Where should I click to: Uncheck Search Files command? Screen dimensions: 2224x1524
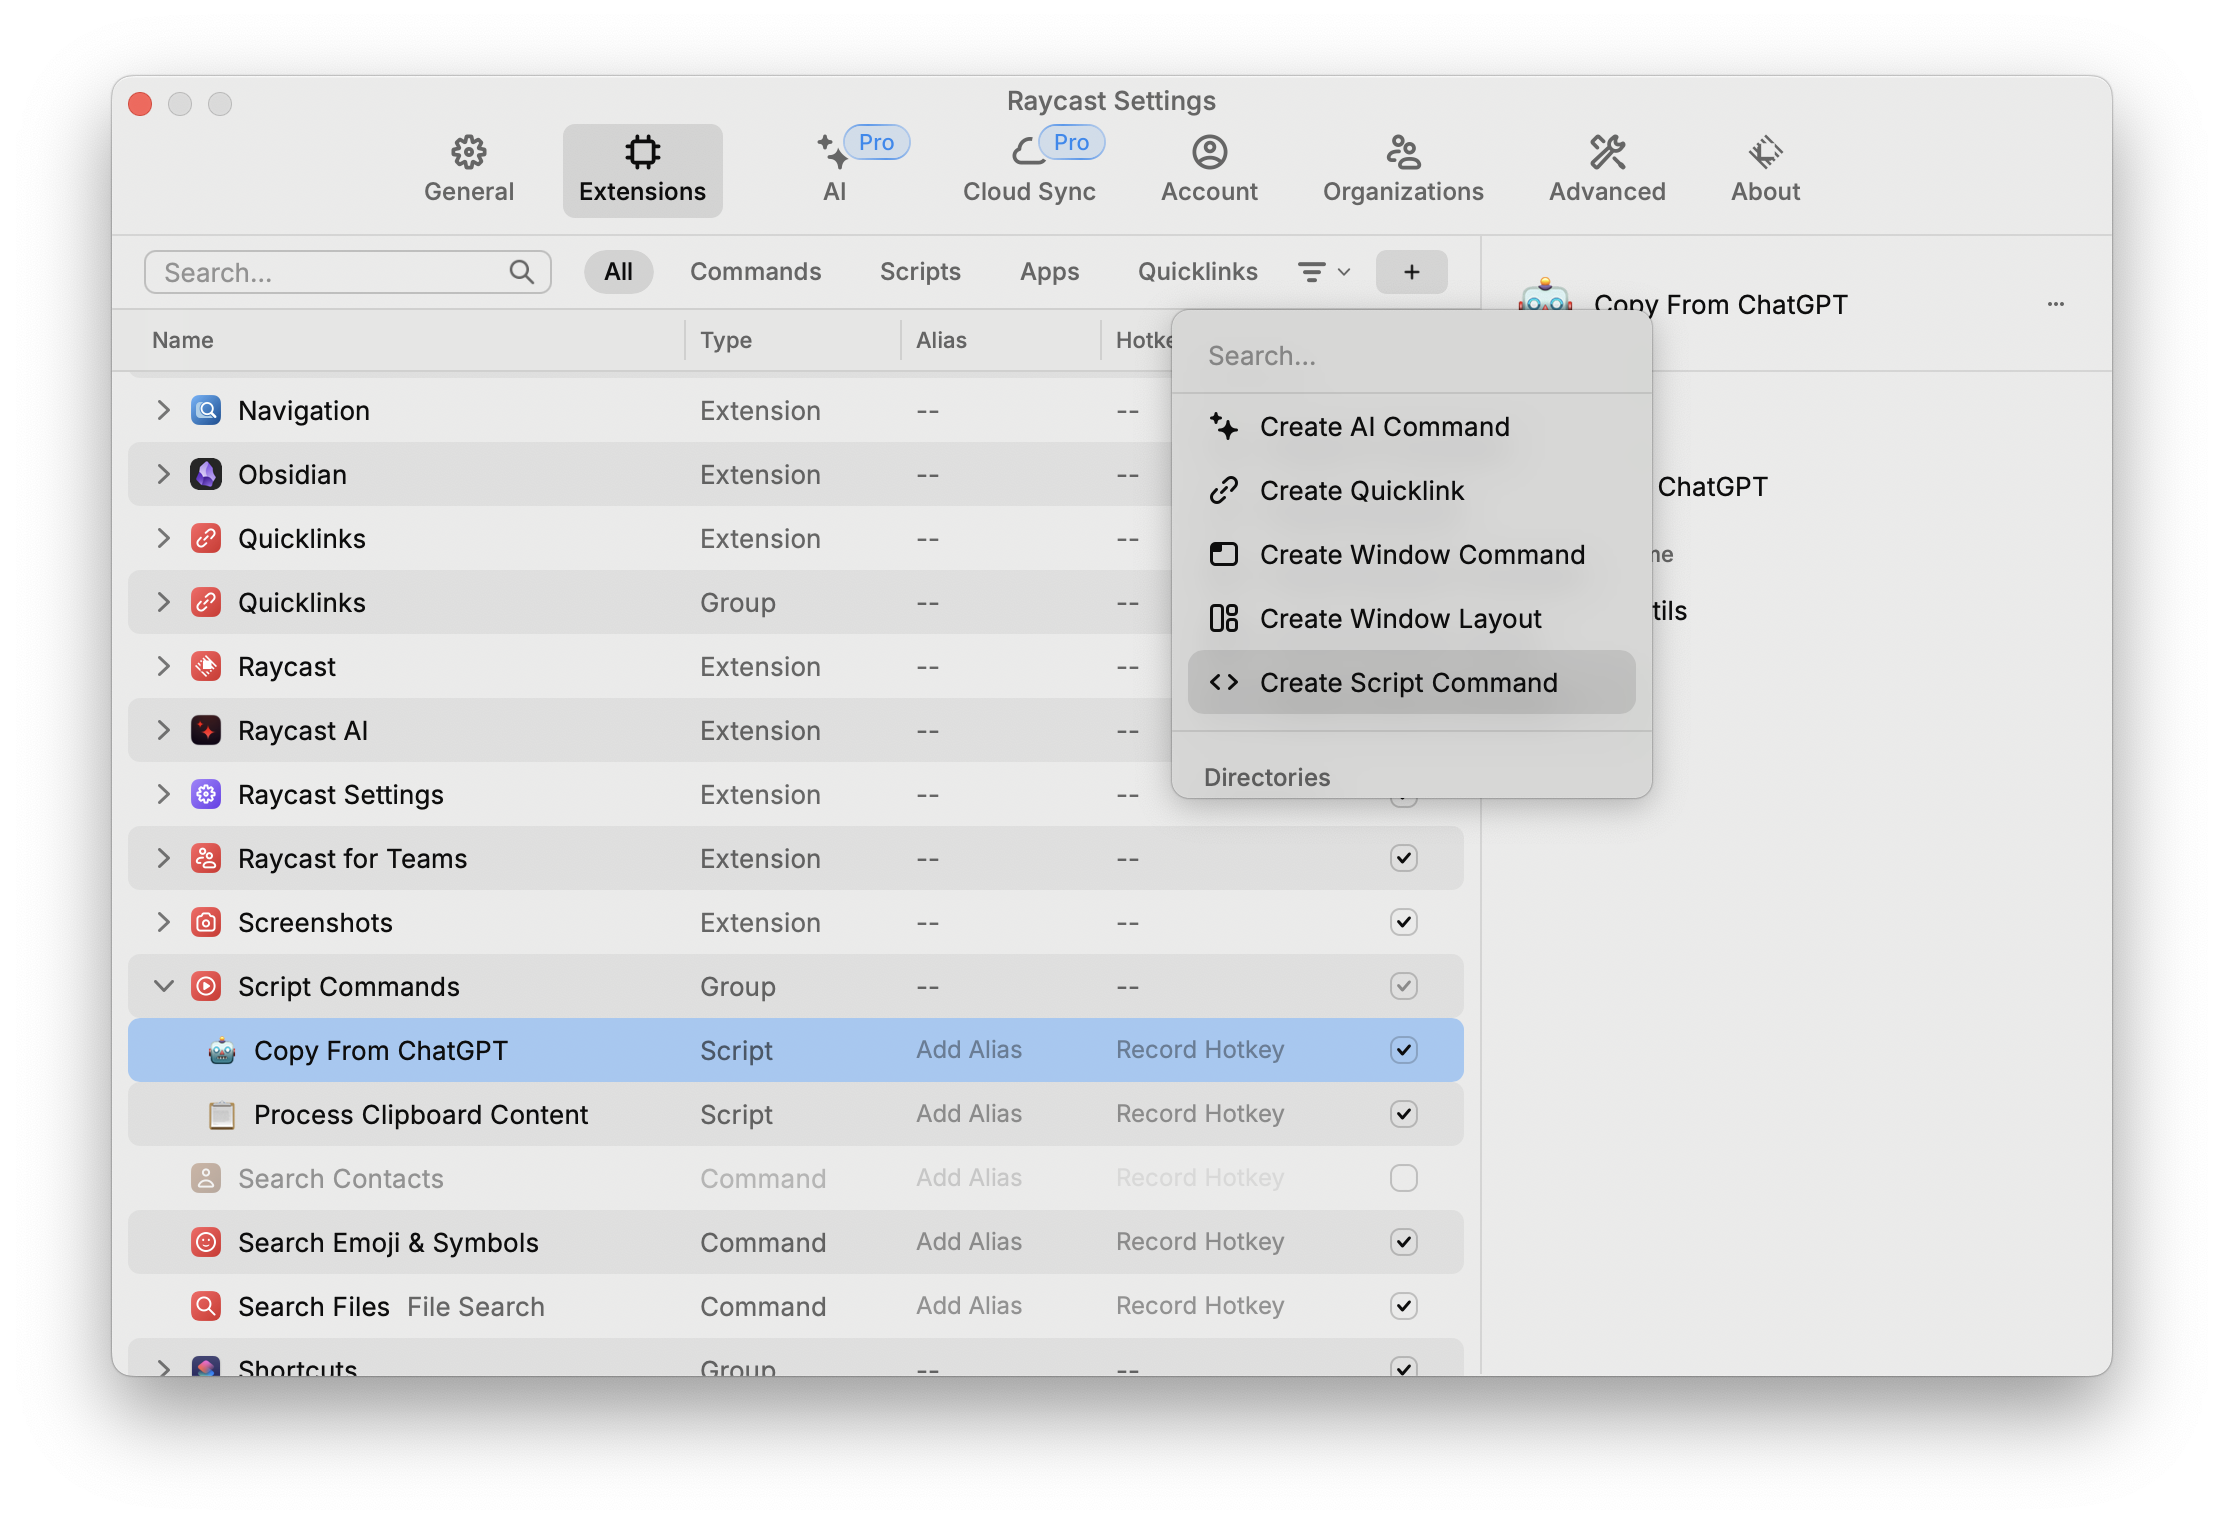point(1404,1306)
